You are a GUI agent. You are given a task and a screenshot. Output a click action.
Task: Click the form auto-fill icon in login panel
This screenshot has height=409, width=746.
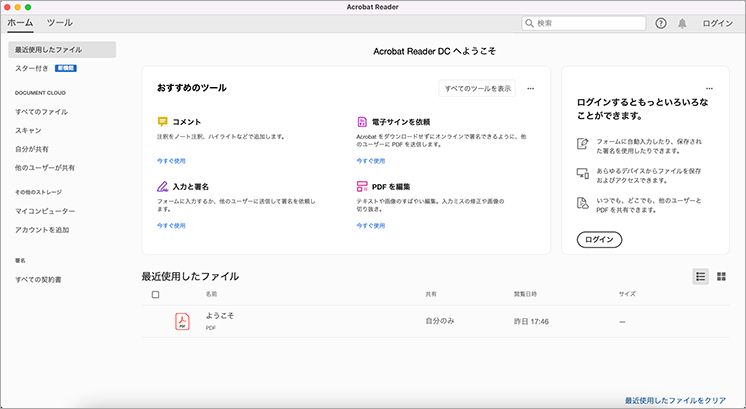(582, 143)
